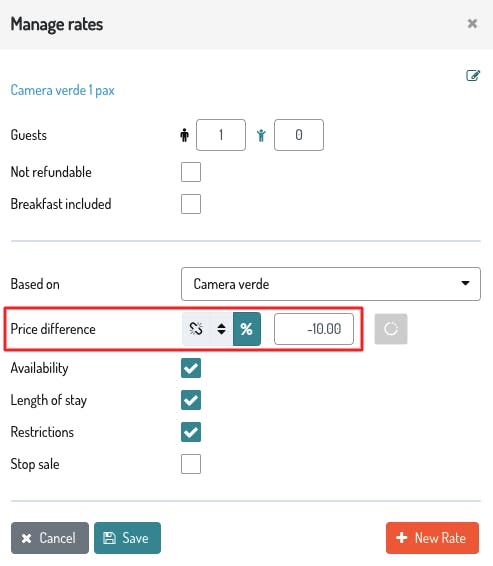This screenshot has width=493, height=566.
Task: Select the percent sign mode button
Action: 247,329
